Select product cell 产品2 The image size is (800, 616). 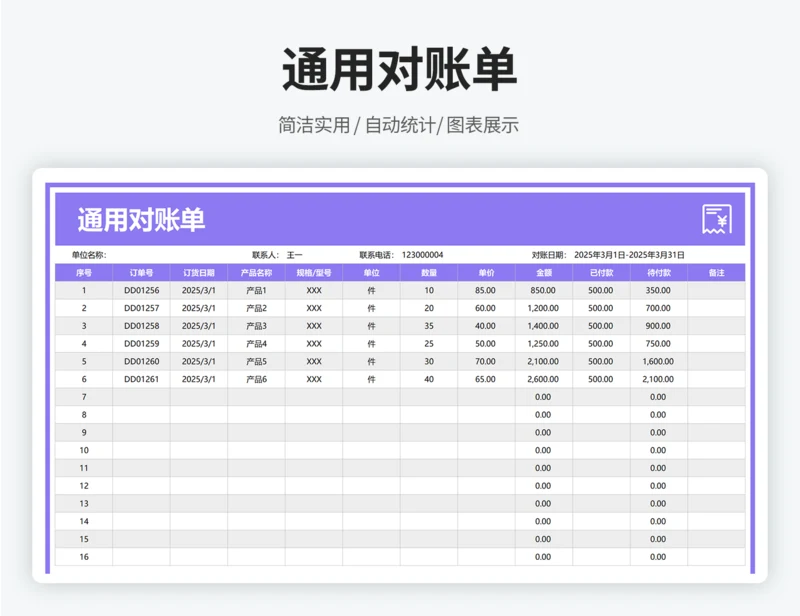256,308
